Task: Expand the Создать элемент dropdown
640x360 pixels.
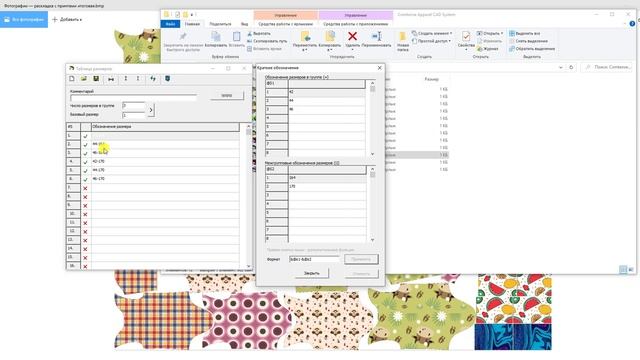Action: coord(451,33)
